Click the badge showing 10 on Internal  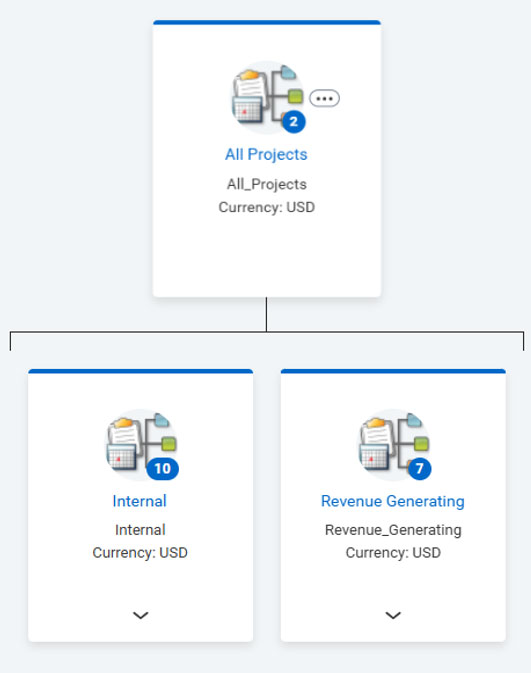tap(163, 468)
